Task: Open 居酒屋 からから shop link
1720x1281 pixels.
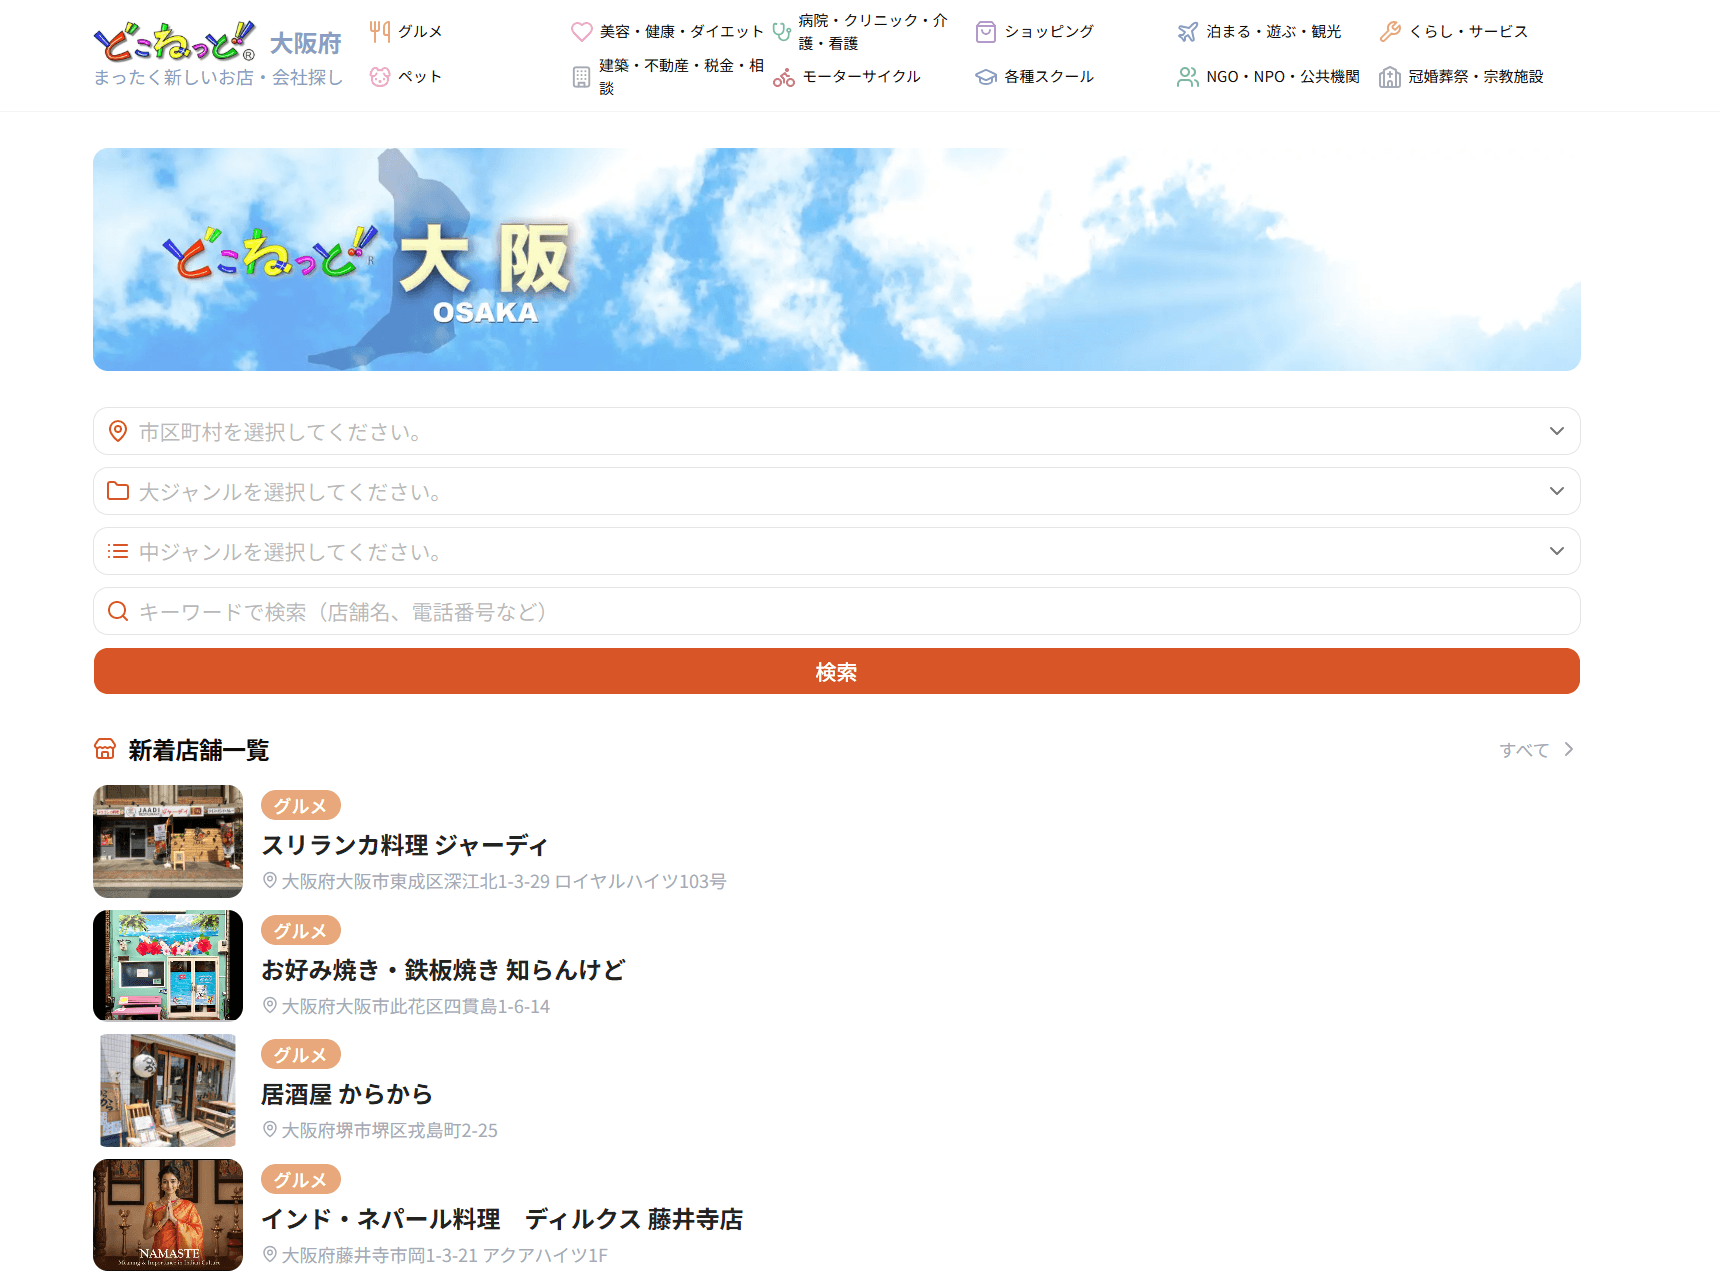Action: 347,1094
